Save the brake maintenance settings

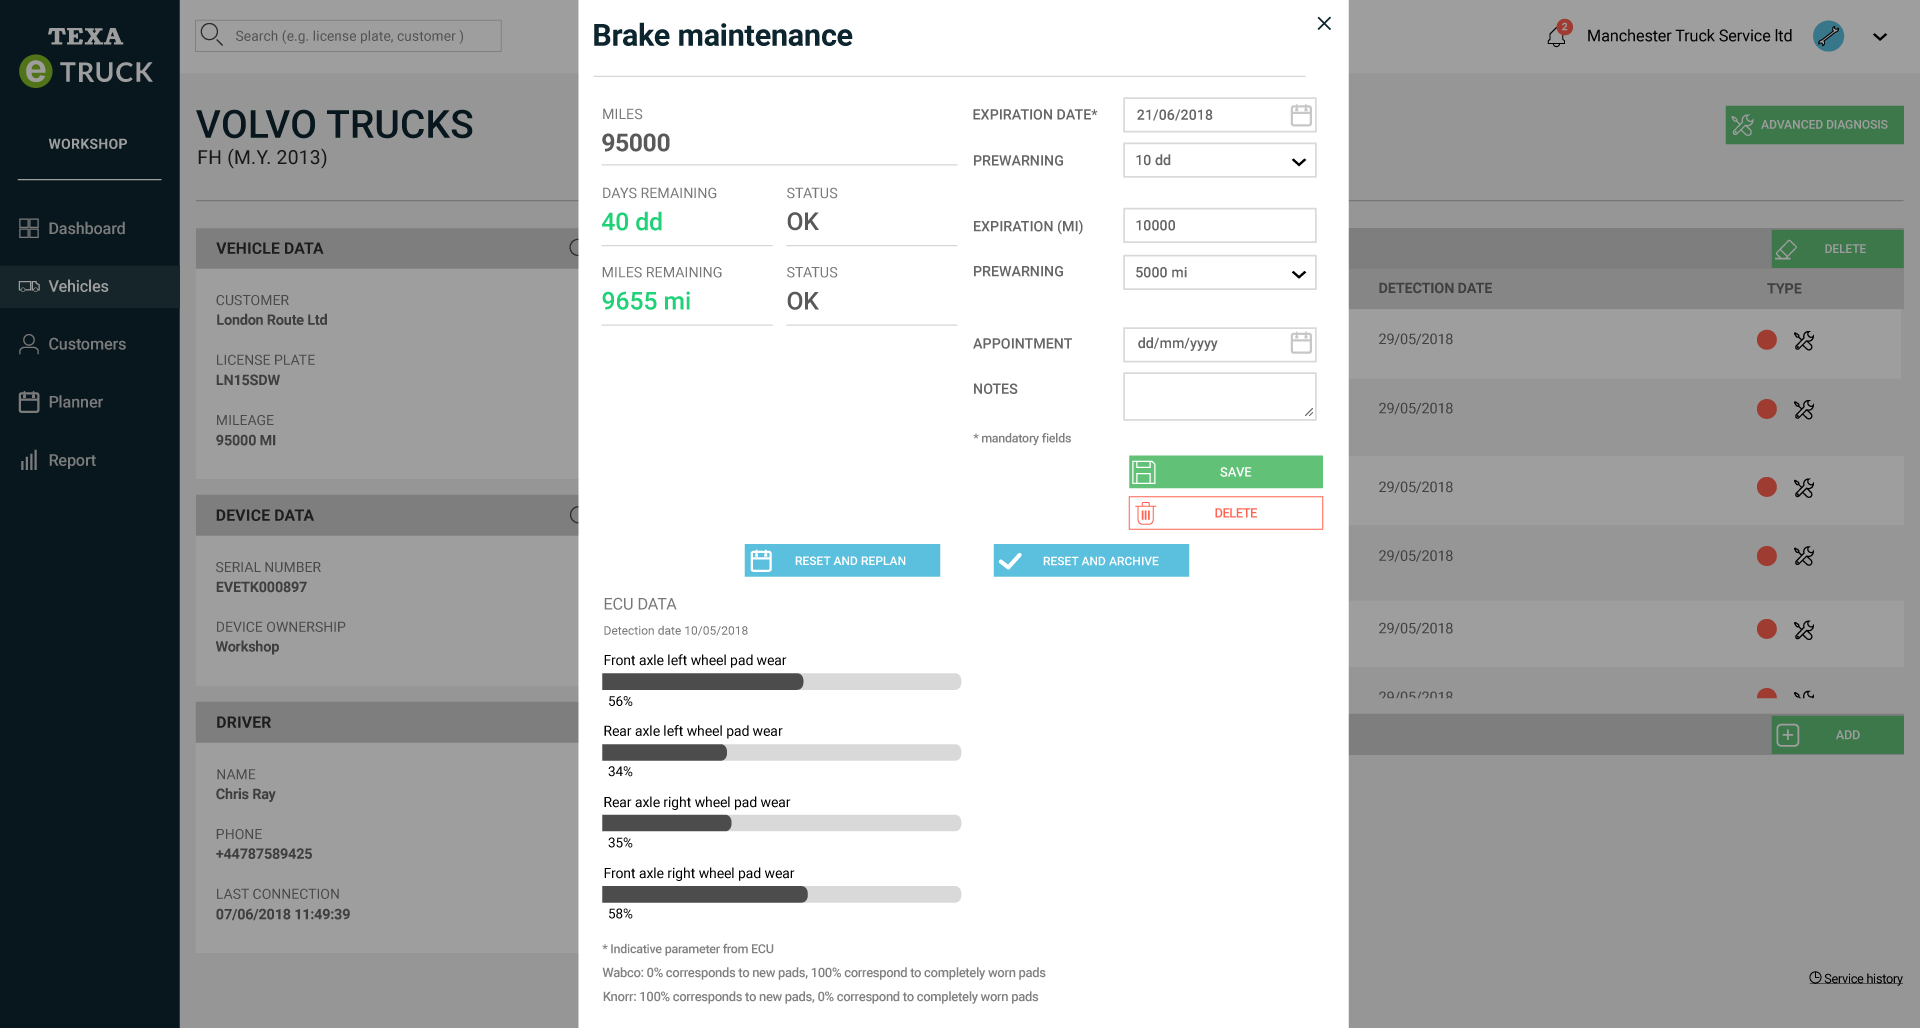(1225, 472)
